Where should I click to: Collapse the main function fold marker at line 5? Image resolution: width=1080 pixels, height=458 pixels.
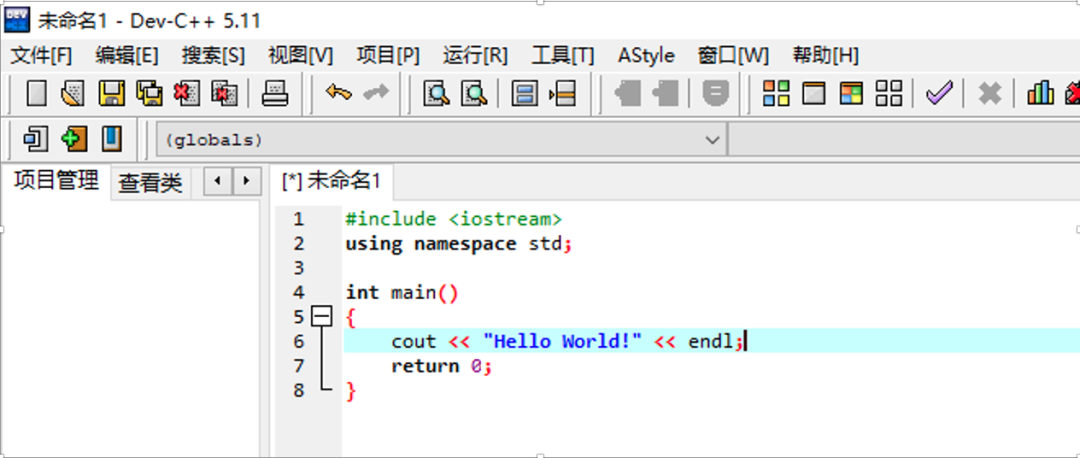pyautogui.click(x=322, y=317)
